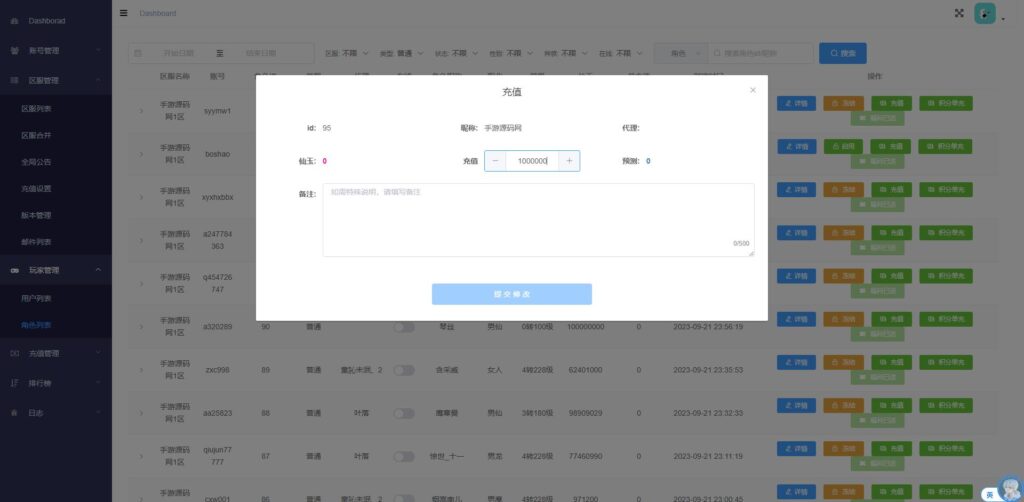Click the 区服管理 sidebar icon
This screenshot has height=502, width=1024.
(x=14, y=80)
